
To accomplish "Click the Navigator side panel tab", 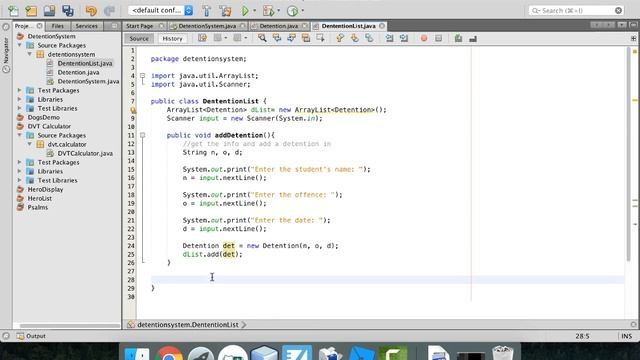I will [6, 54].
